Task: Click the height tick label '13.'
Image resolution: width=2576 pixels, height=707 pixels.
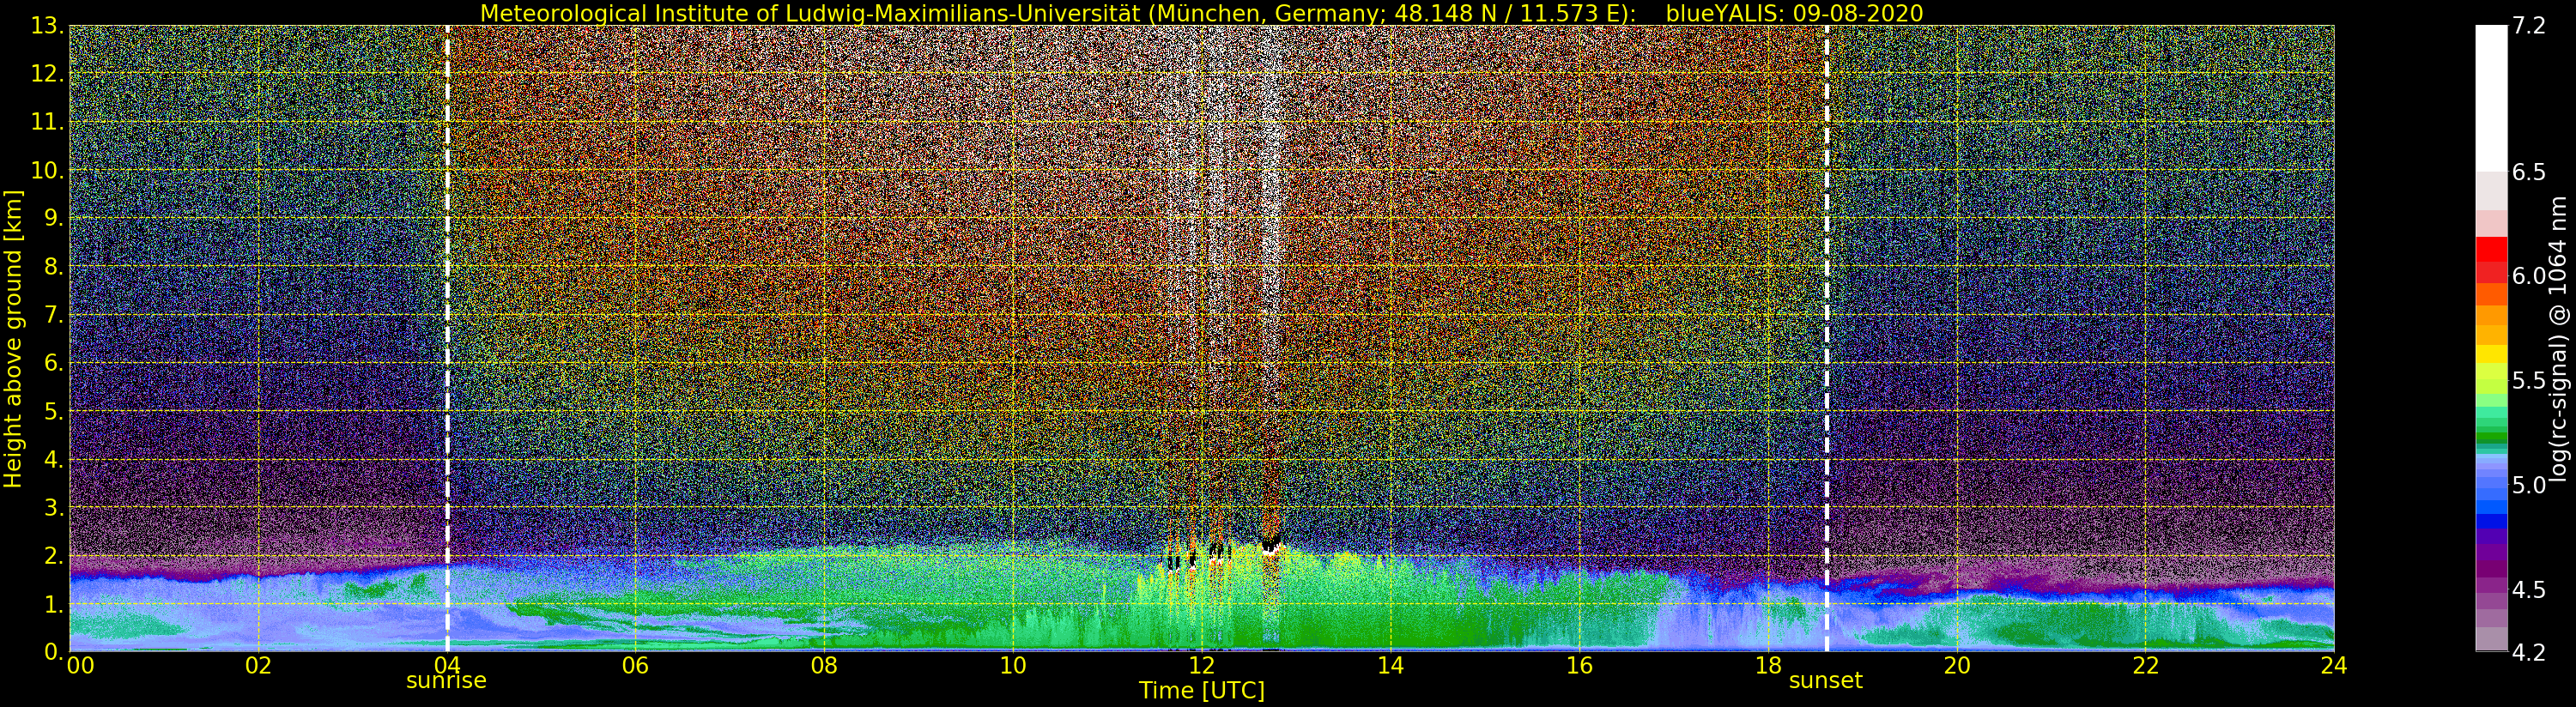Action: click(x=48, y=26)
